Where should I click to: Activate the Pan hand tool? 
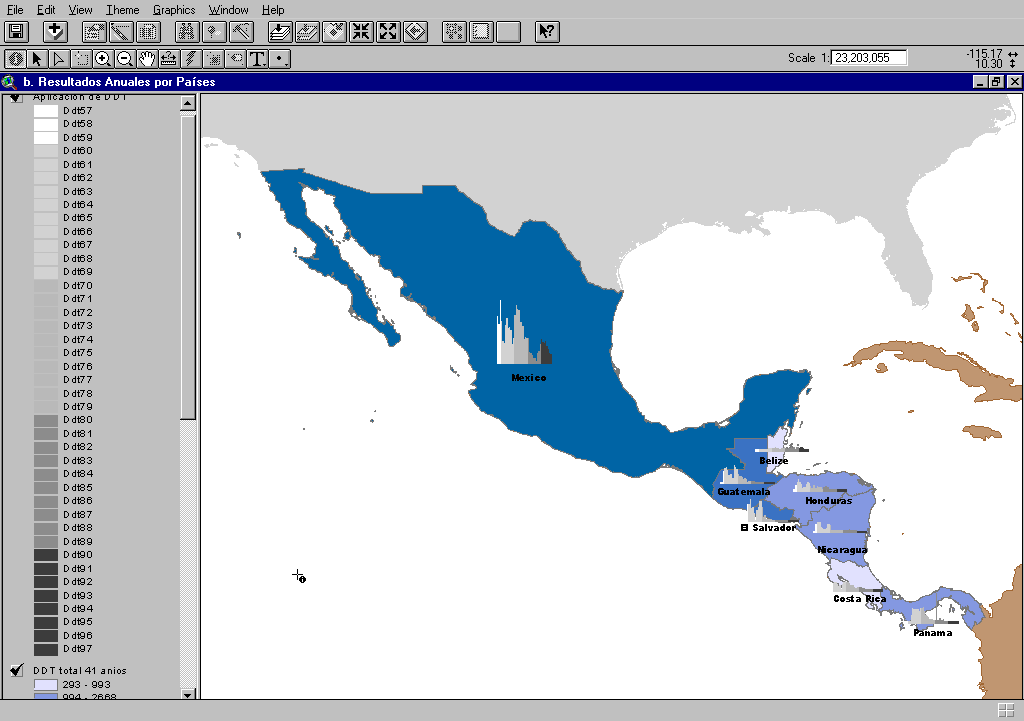tap(147, 59)
